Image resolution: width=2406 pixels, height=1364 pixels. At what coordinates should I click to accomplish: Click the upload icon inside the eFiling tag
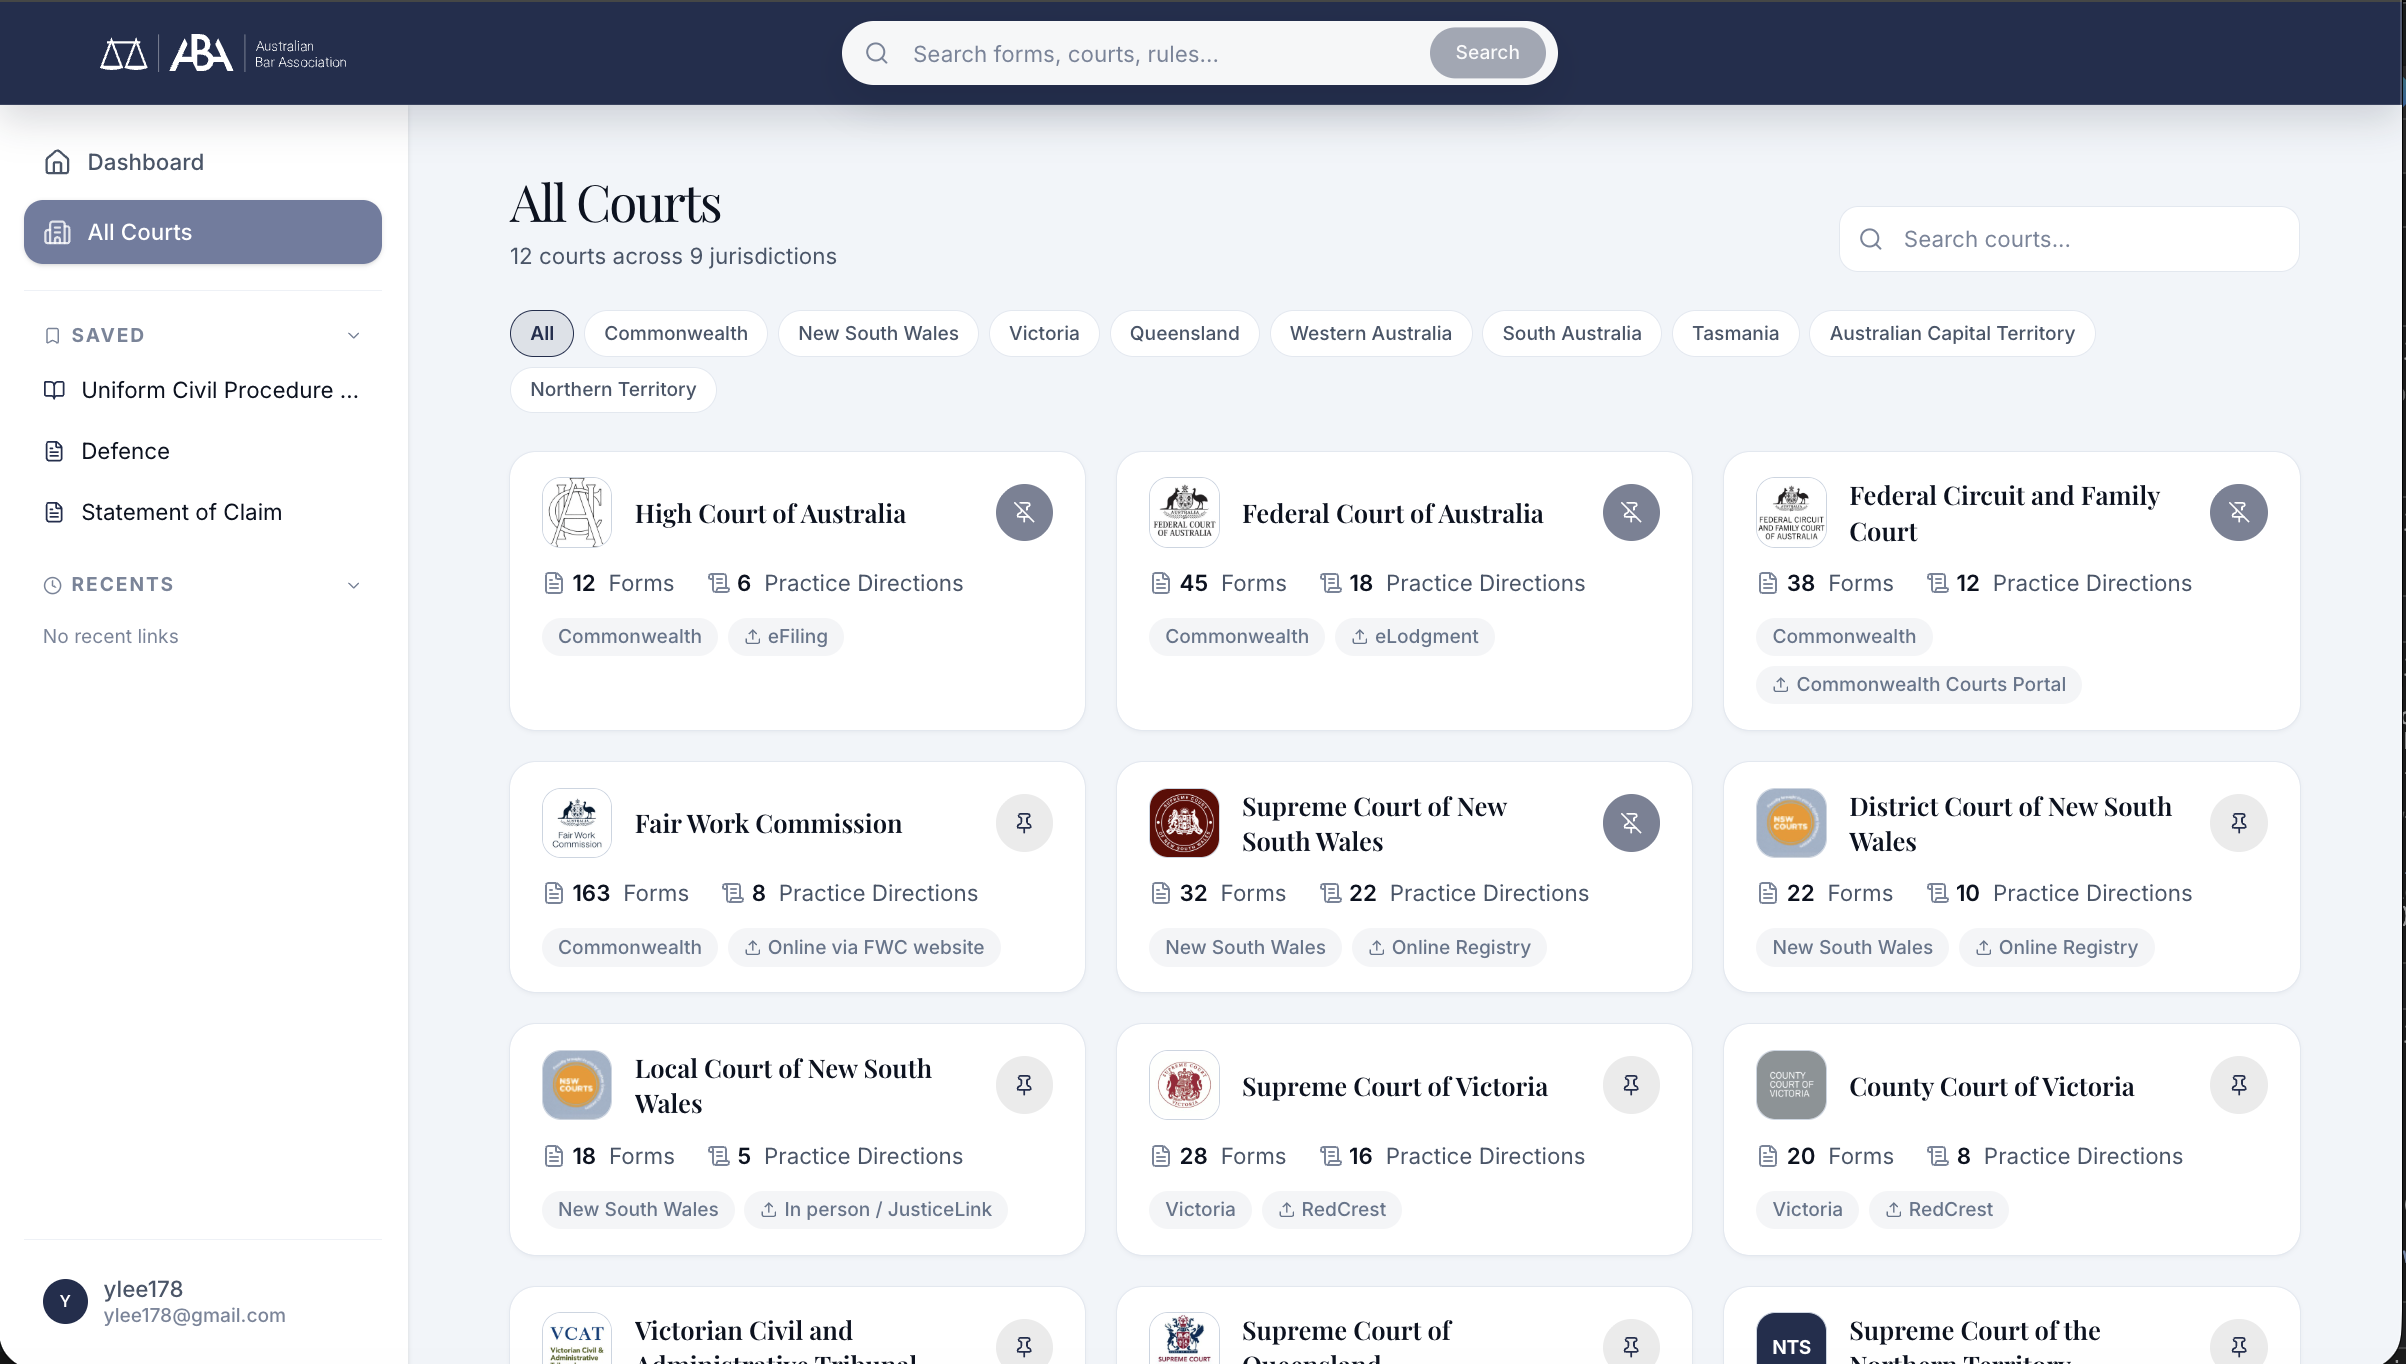(x=753, y=636)
